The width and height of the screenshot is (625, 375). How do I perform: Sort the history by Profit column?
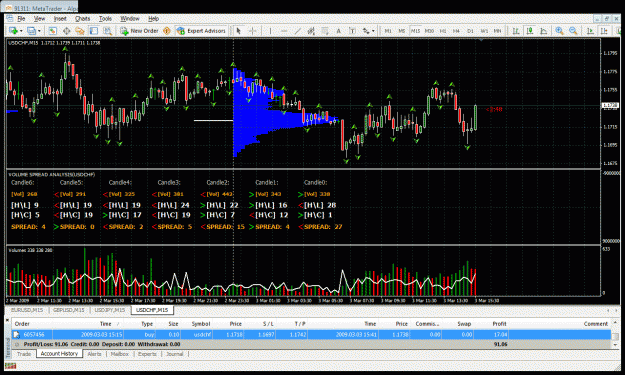tap(499, 324)
